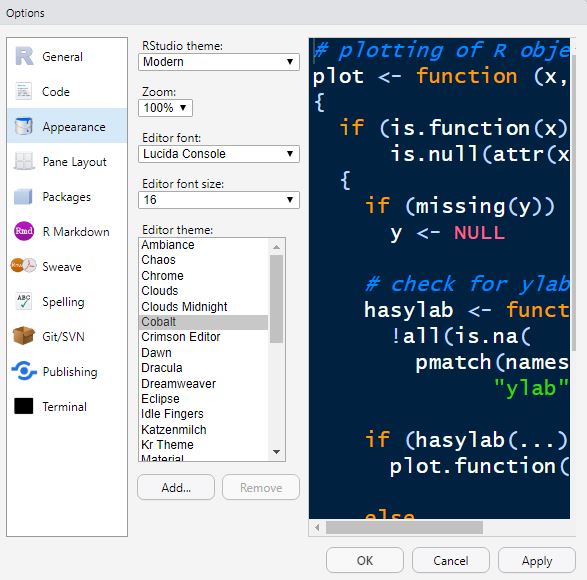Open the Editor font dropdown
This screenshot has height=580, width=587.
pyautogui.click(x=219, y=154)
